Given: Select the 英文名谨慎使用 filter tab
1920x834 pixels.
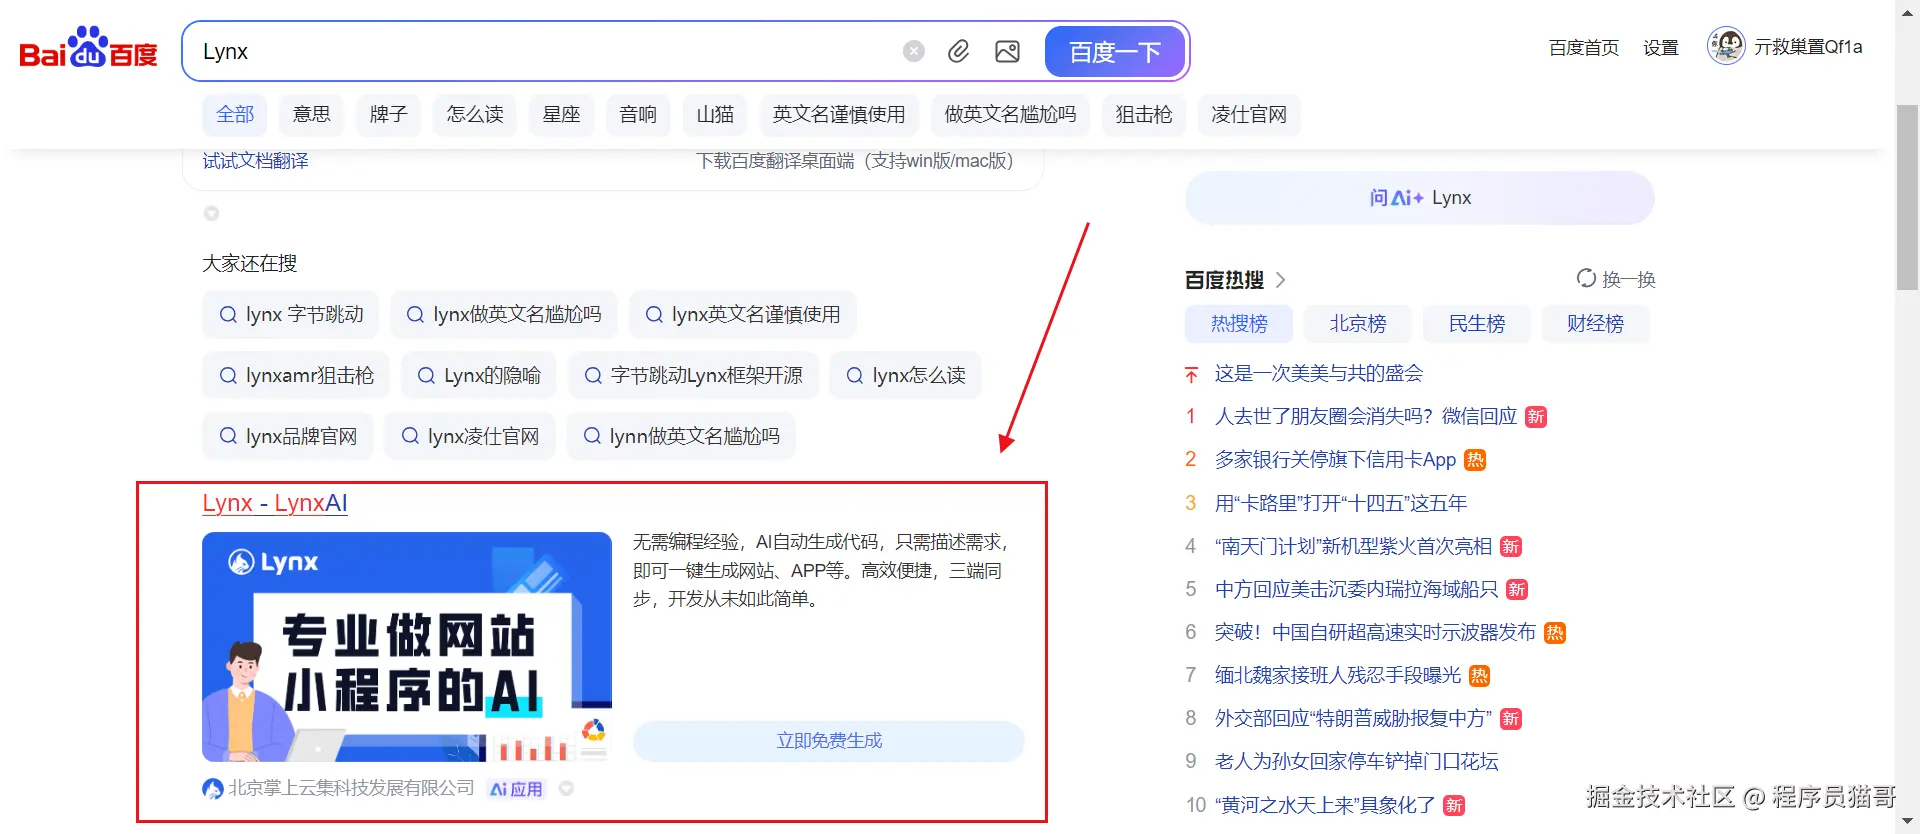Looking at the screenshot, I should click(839, 115).
